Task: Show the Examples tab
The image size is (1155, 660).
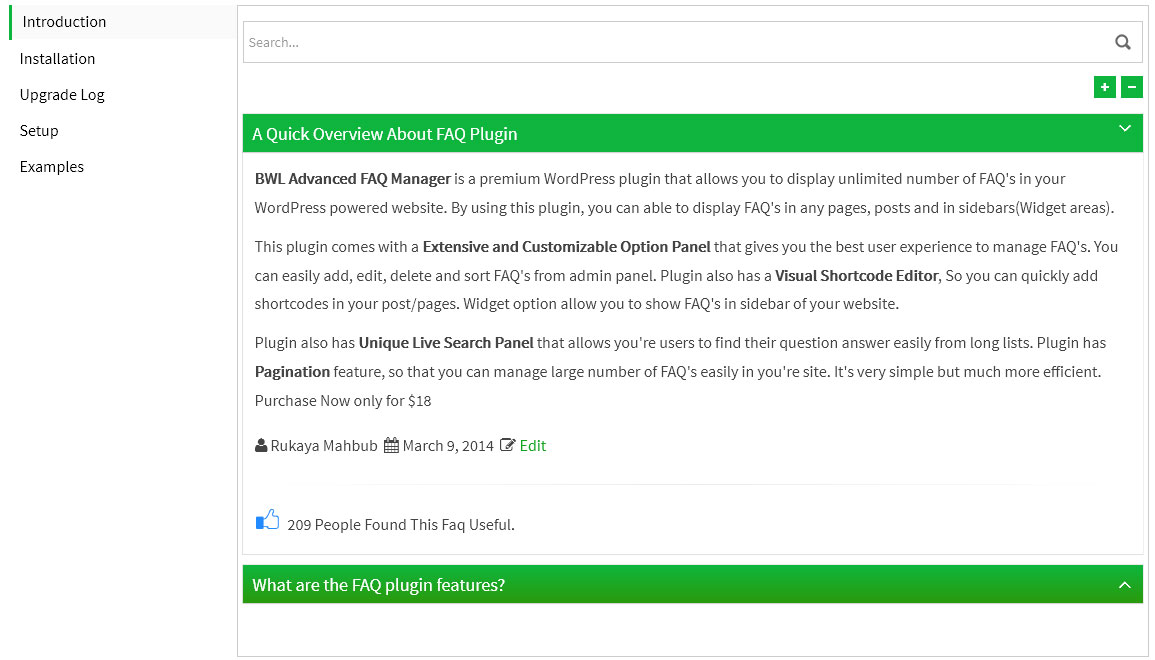Action: (52, 167)
